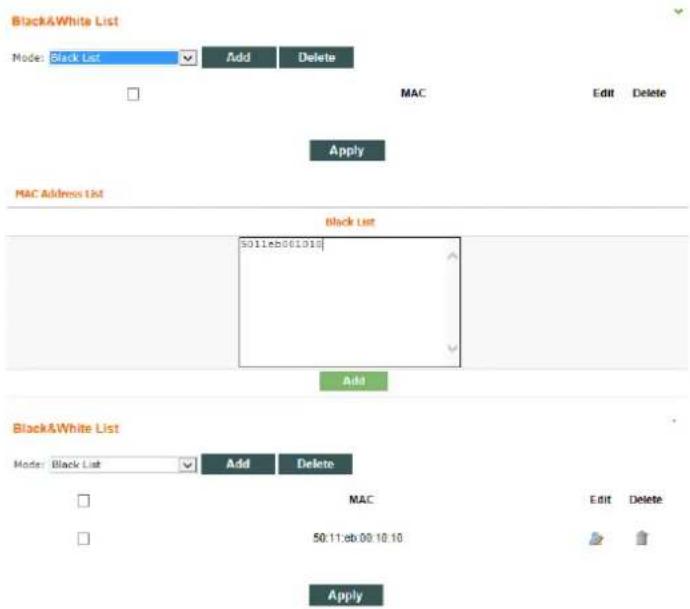Click the green Add button under text area
The height and width of the screenshot is (609, 690).
tap(353, 381)
